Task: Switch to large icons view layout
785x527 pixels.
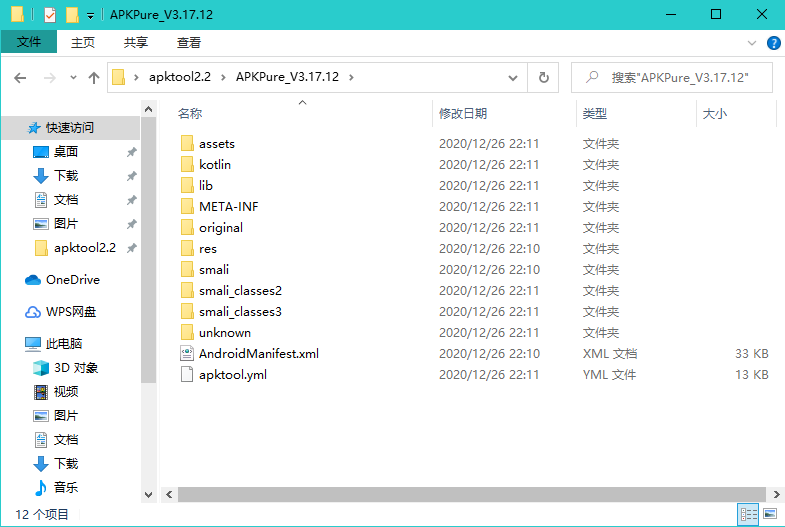Action: tap(770, 514)
